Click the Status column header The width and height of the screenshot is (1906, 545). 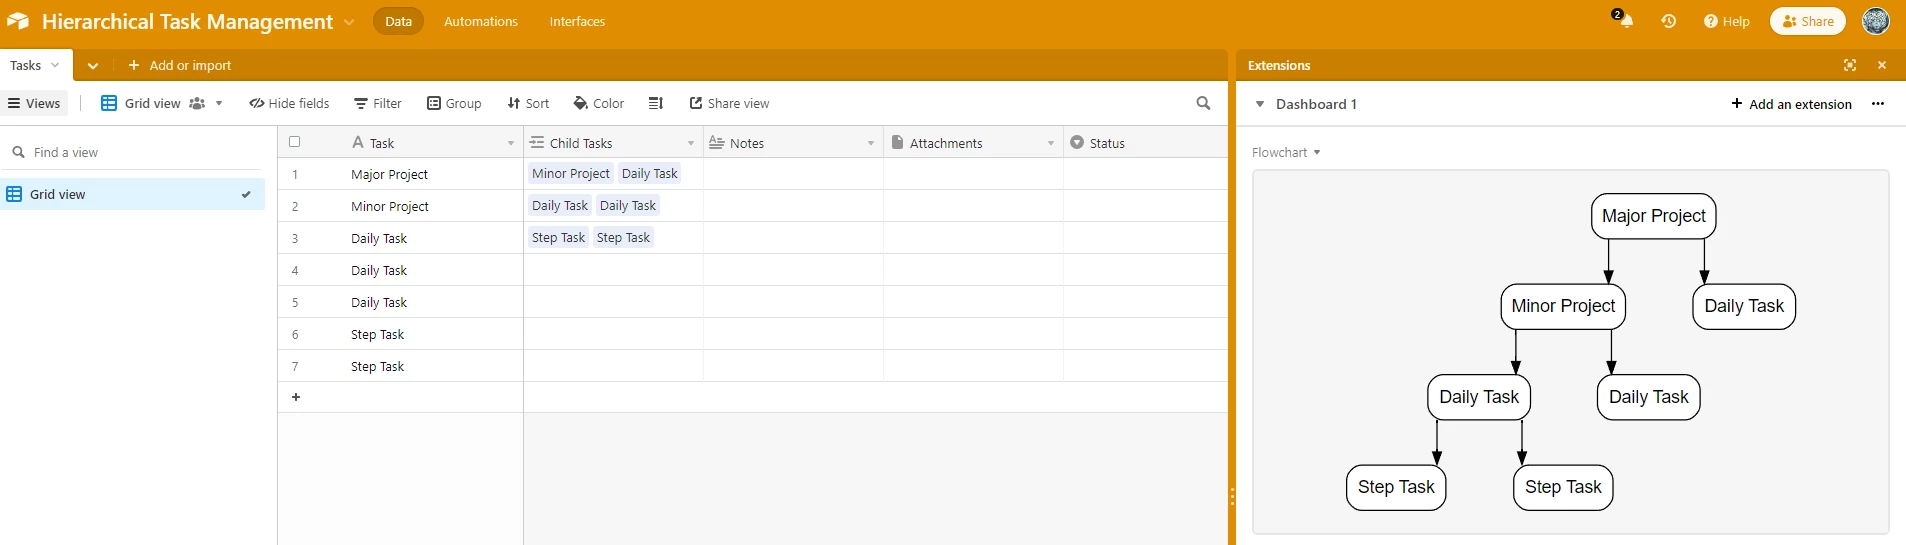coord(1145,143)
